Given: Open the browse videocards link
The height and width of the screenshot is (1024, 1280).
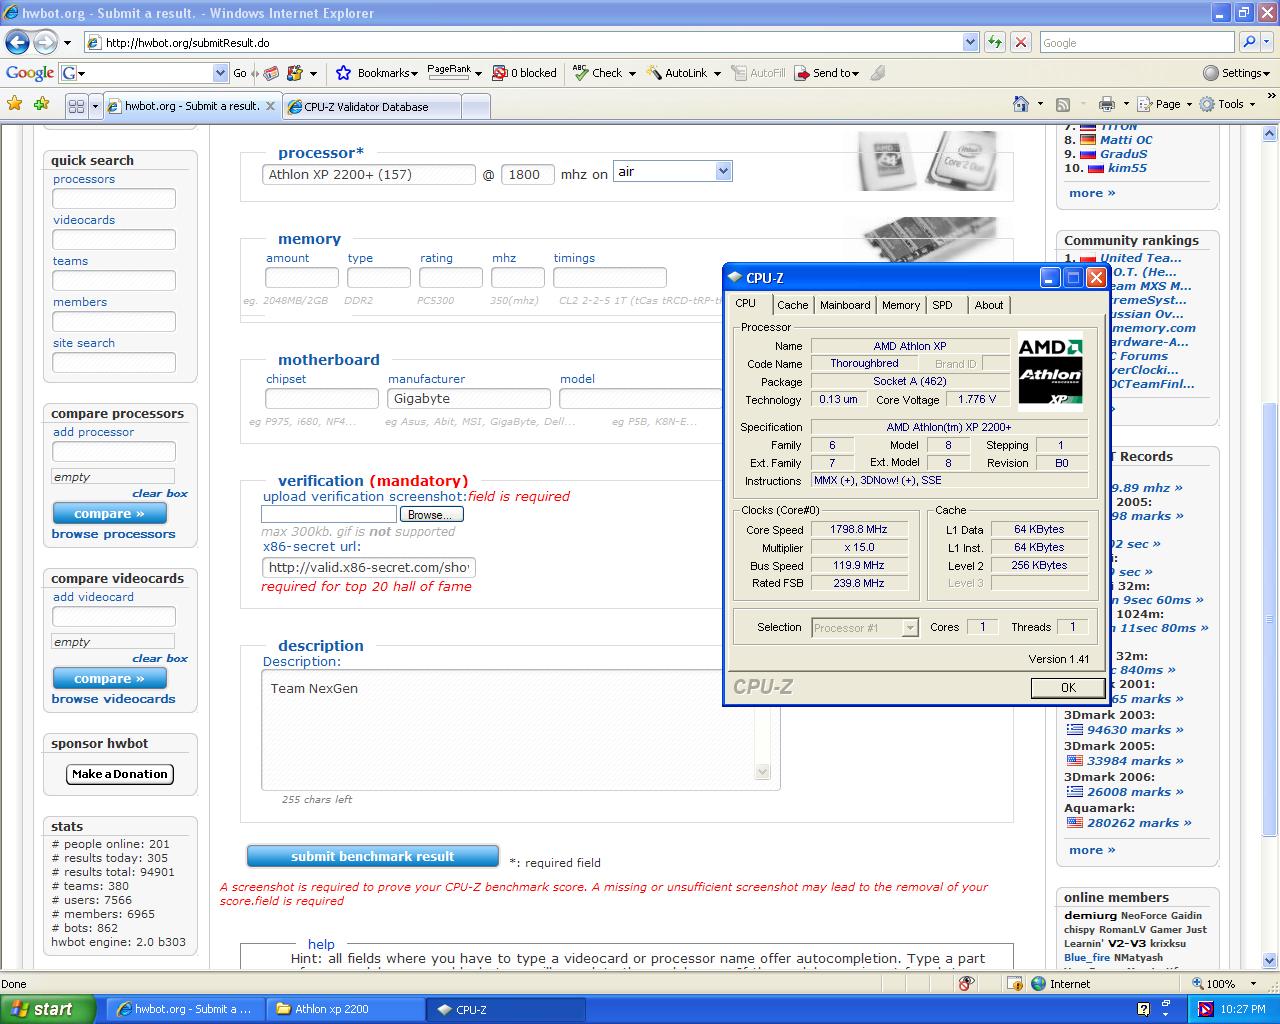Looking at the screenshot, I should [x=113, y=699].
